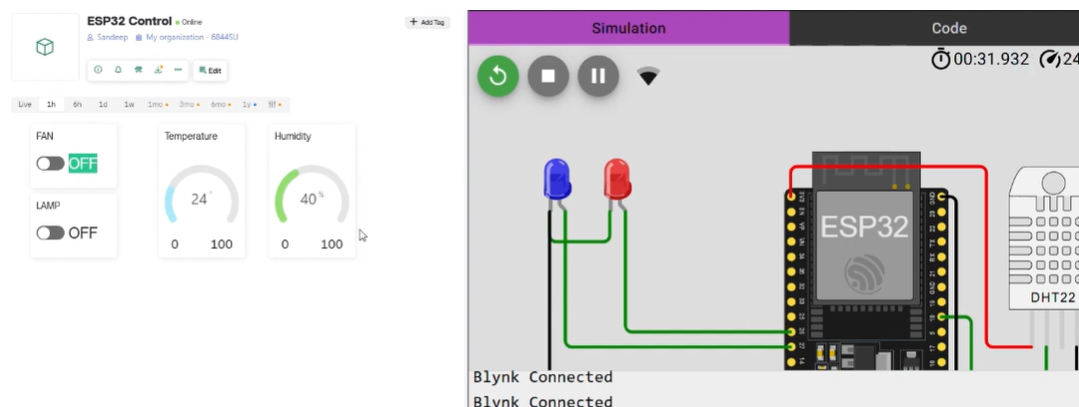1079x407 pixels.
Task: Click the highlighted OFF label for FAN
Action: pos(83,163)
